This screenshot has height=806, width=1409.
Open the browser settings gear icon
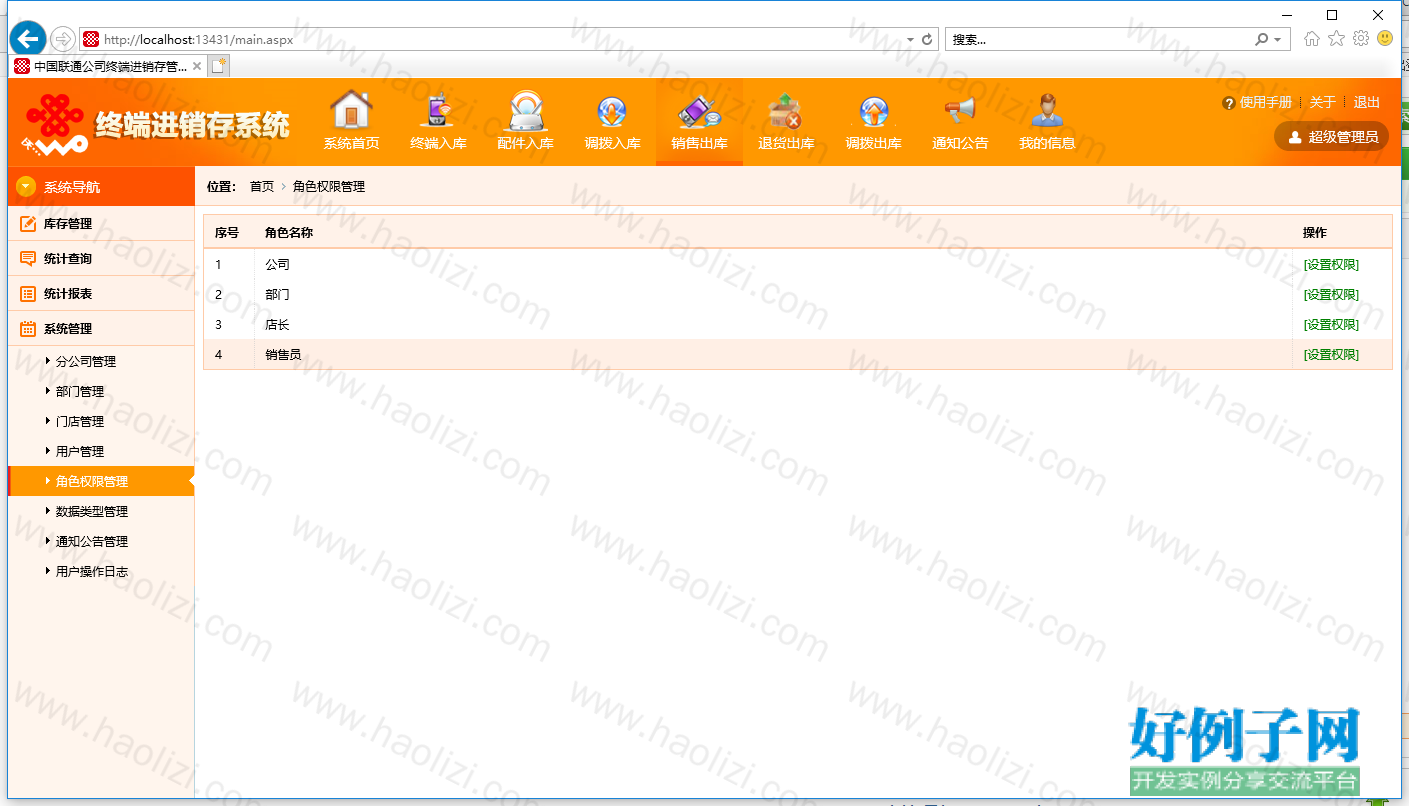click(x=1360, y=39)
